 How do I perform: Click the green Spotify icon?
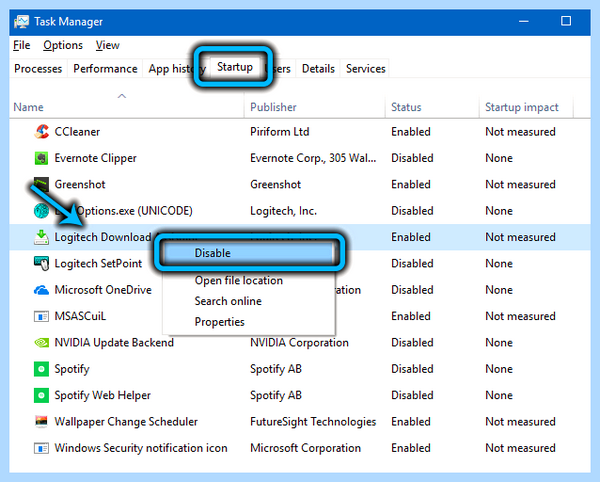point(41,369)
